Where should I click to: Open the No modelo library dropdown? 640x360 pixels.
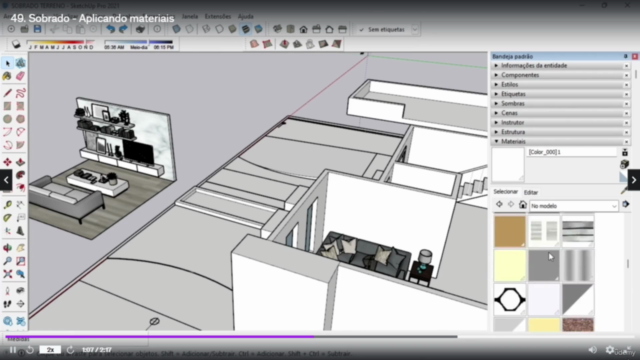click(574, 206)
